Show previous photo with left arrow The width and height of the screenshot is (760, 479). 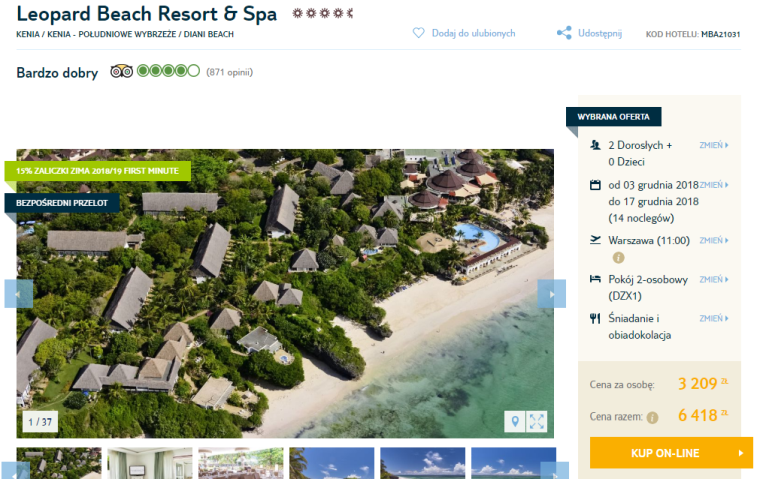point(18,294)
